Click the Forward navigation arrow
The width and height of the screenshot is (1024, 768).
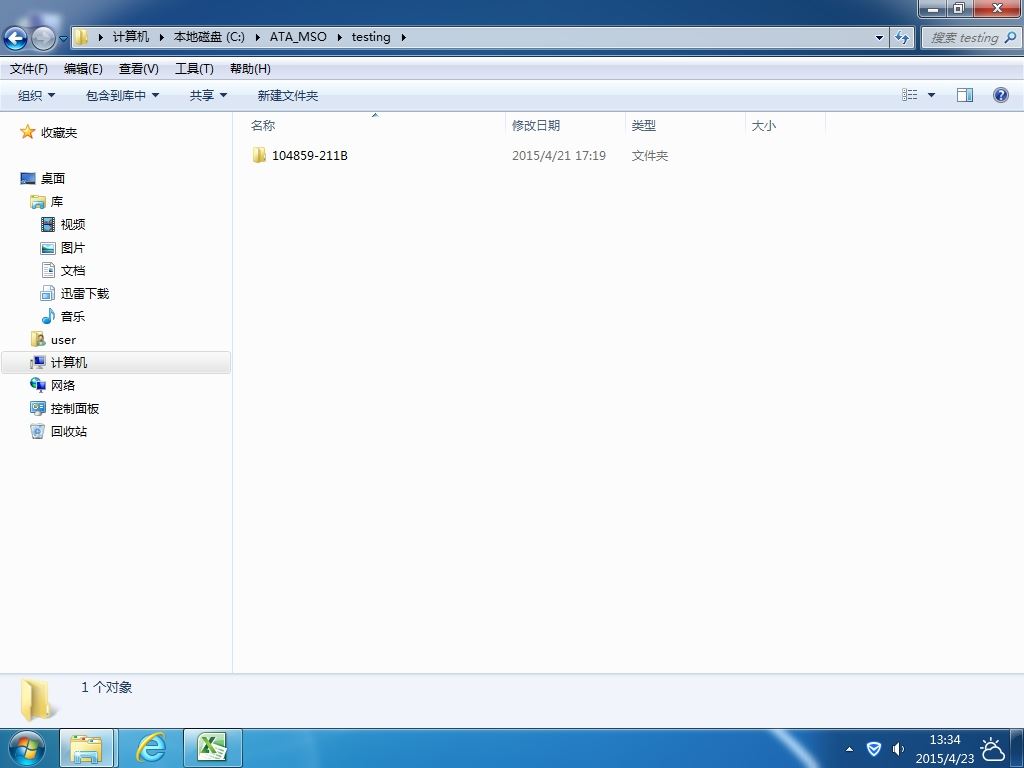tap(43, 39)
